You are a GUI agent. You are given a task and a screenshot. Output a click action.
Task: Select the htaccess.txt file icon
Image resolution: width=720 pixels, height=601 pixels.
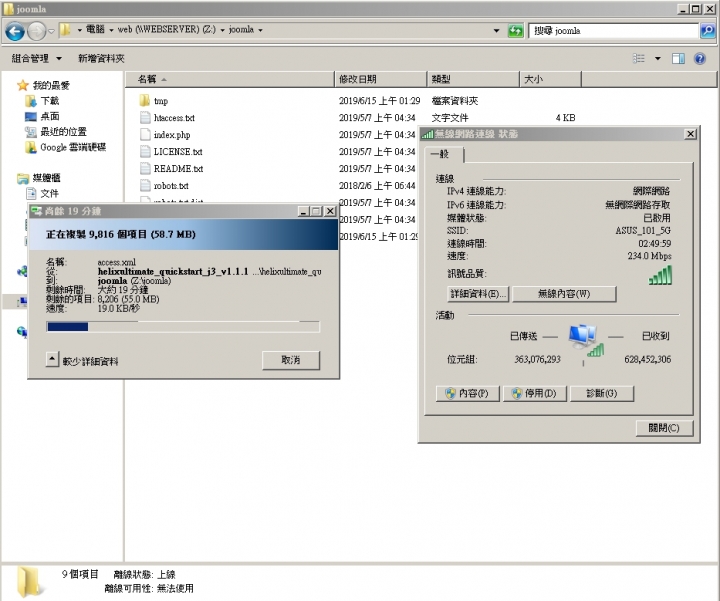coord(145,118)
